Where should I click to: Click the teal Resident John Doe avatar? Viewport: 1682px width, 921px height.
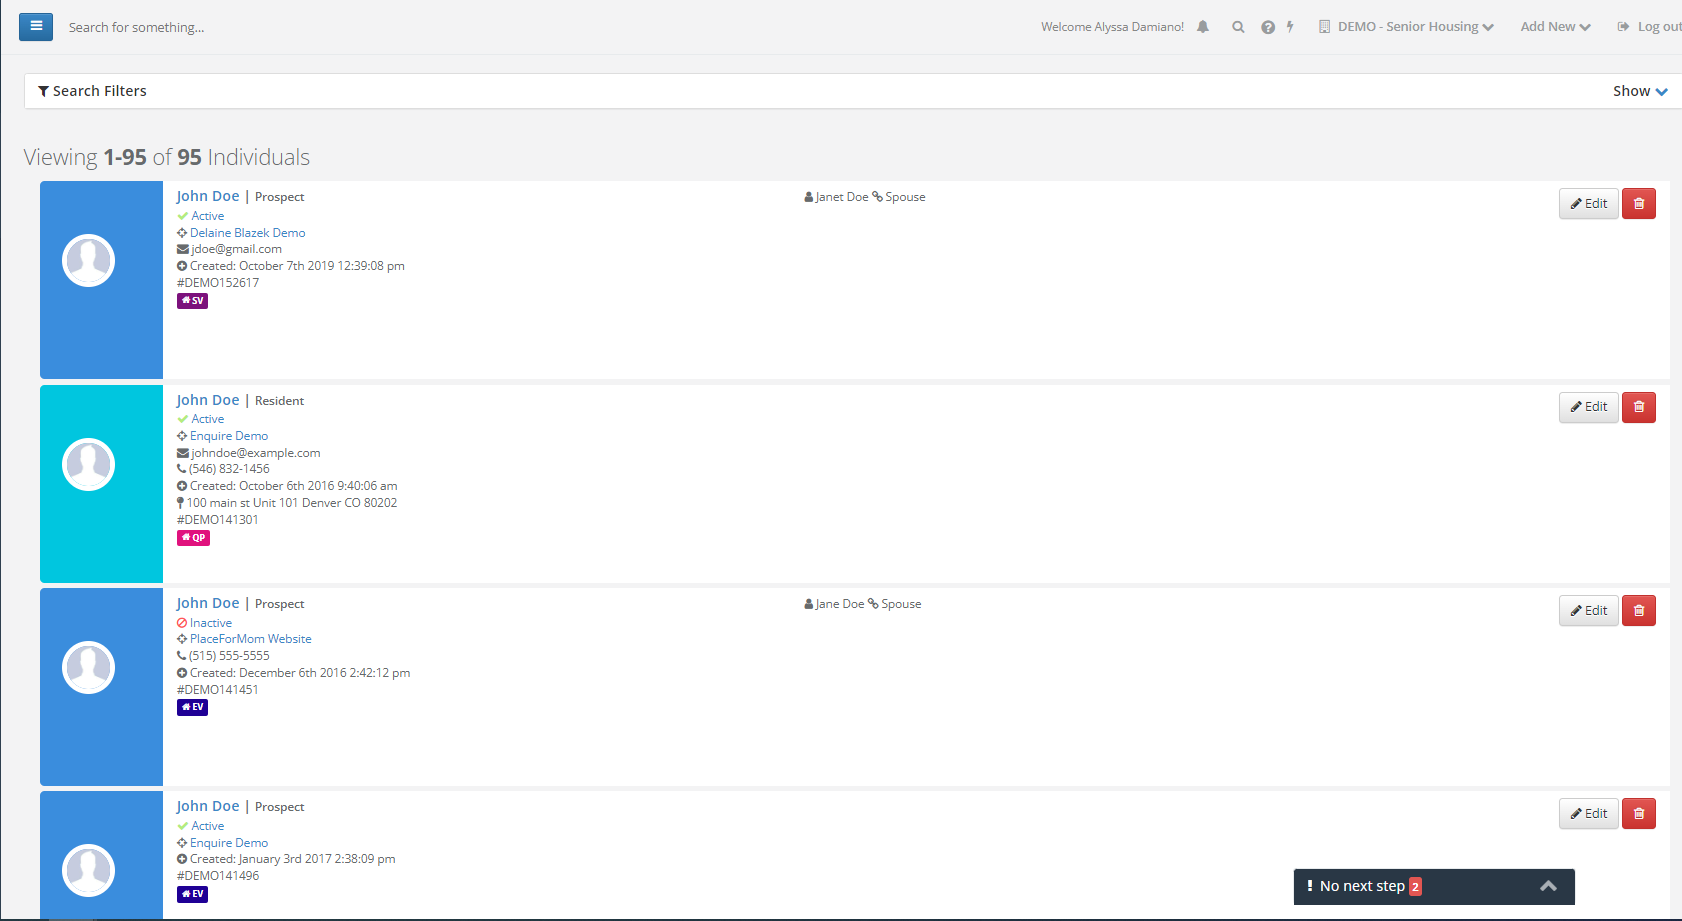(89, 464)
